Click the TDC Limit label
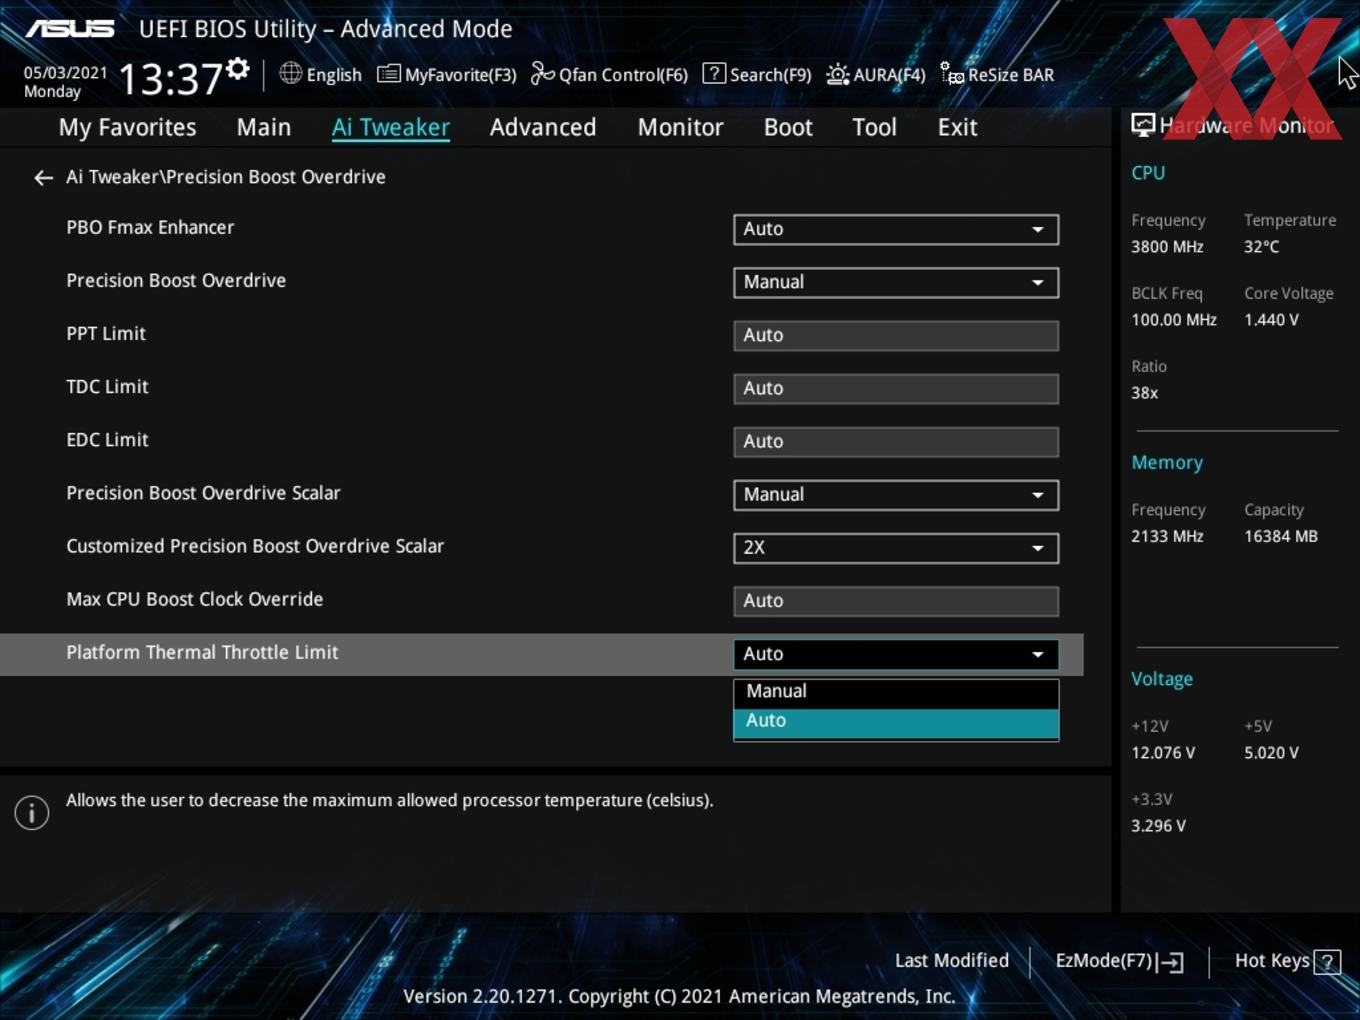The width and height of the screenshot is (1360, 1020). [107, 386]
